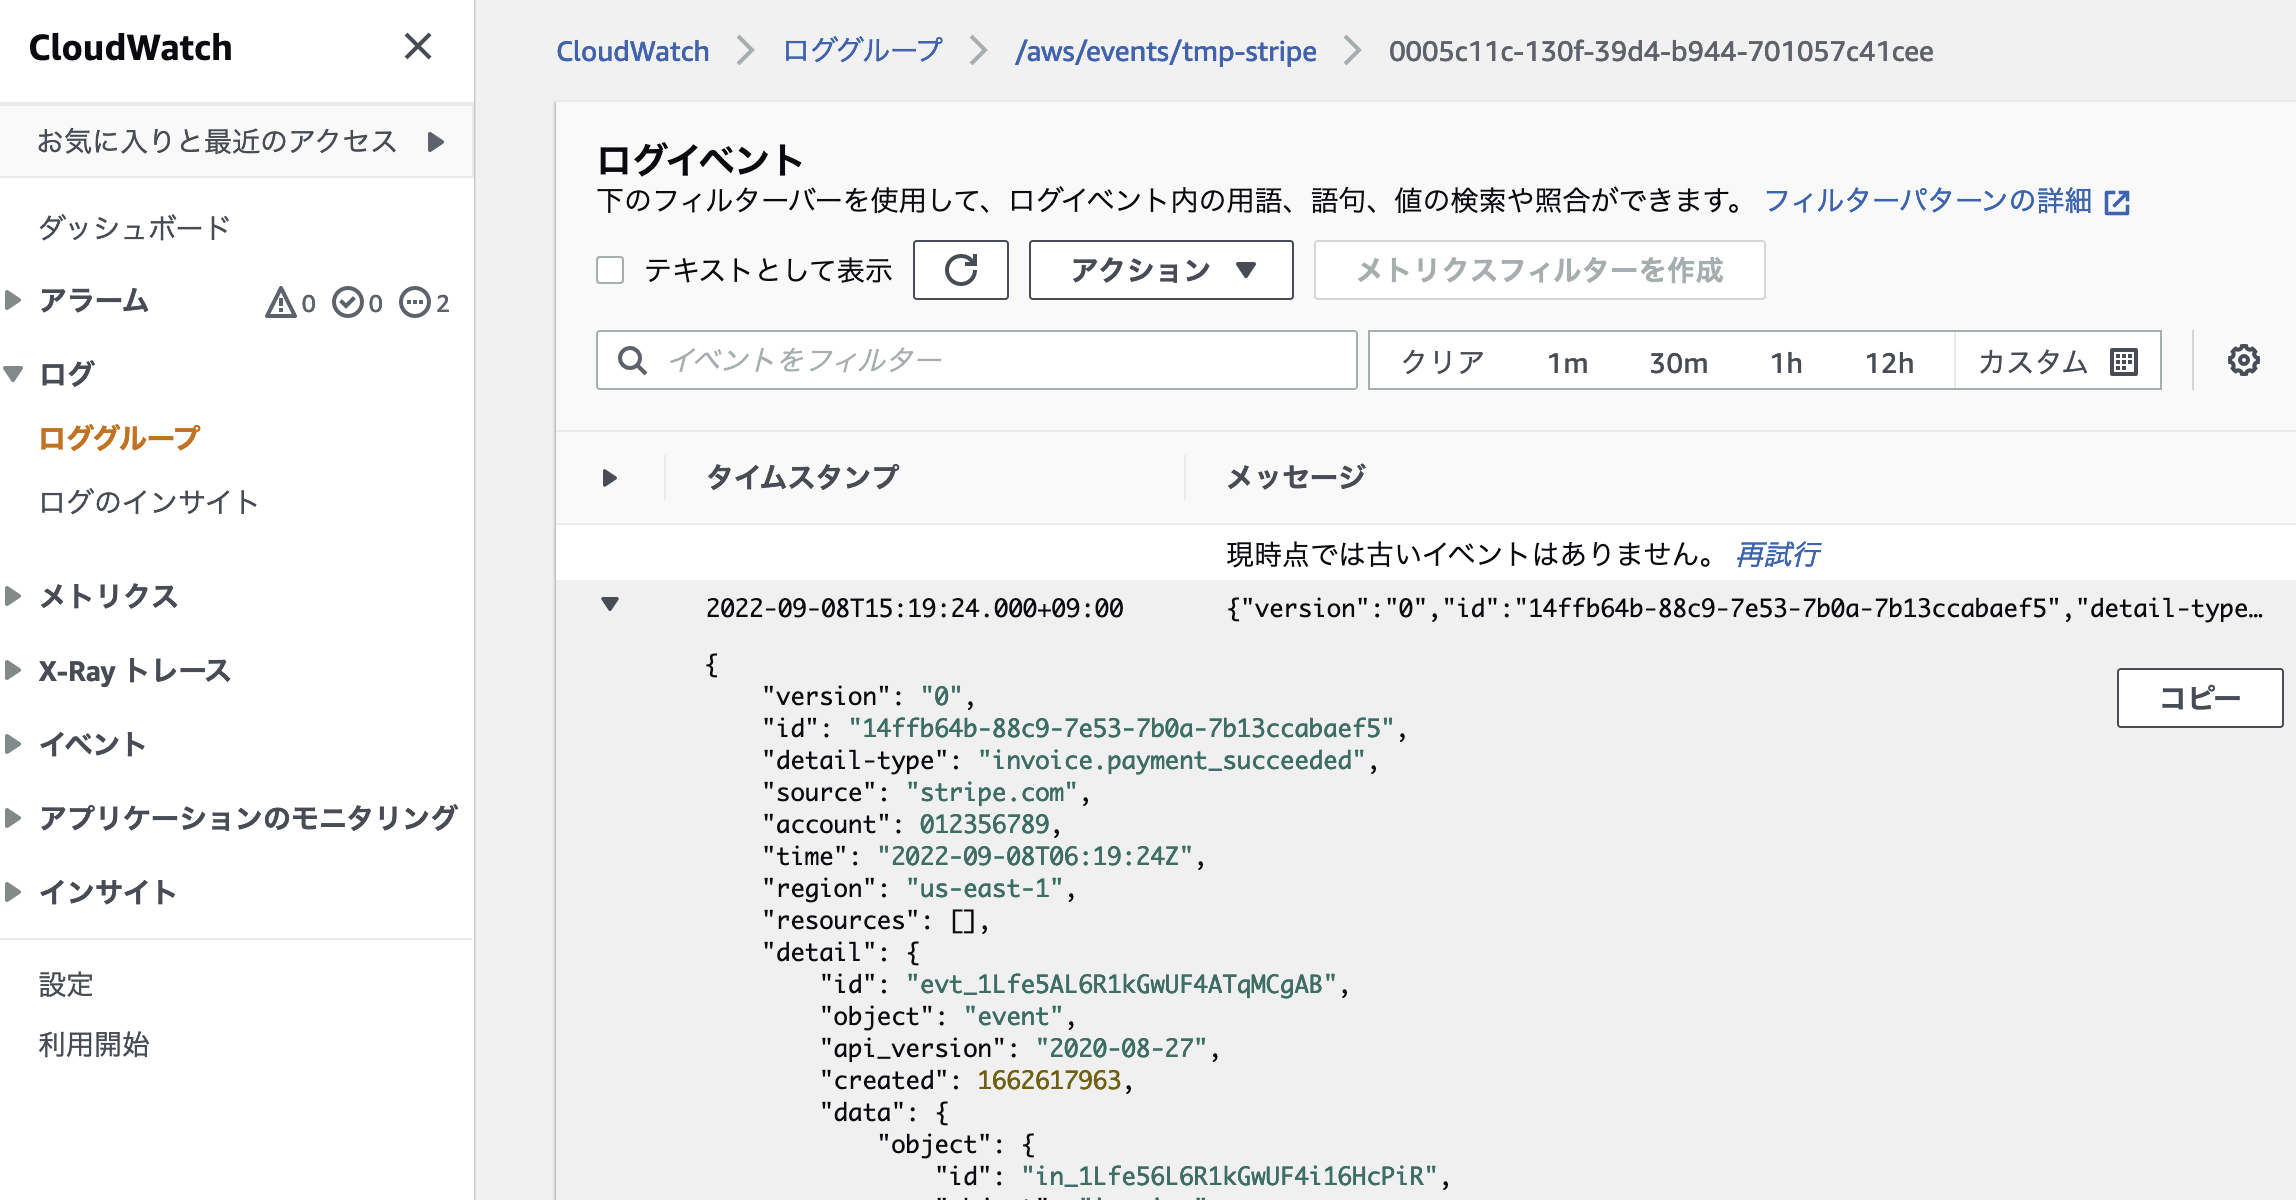The height and width of the screenshot is (1200, 2296).
Task: Select the 1h time range
Action: (1786, 362)
